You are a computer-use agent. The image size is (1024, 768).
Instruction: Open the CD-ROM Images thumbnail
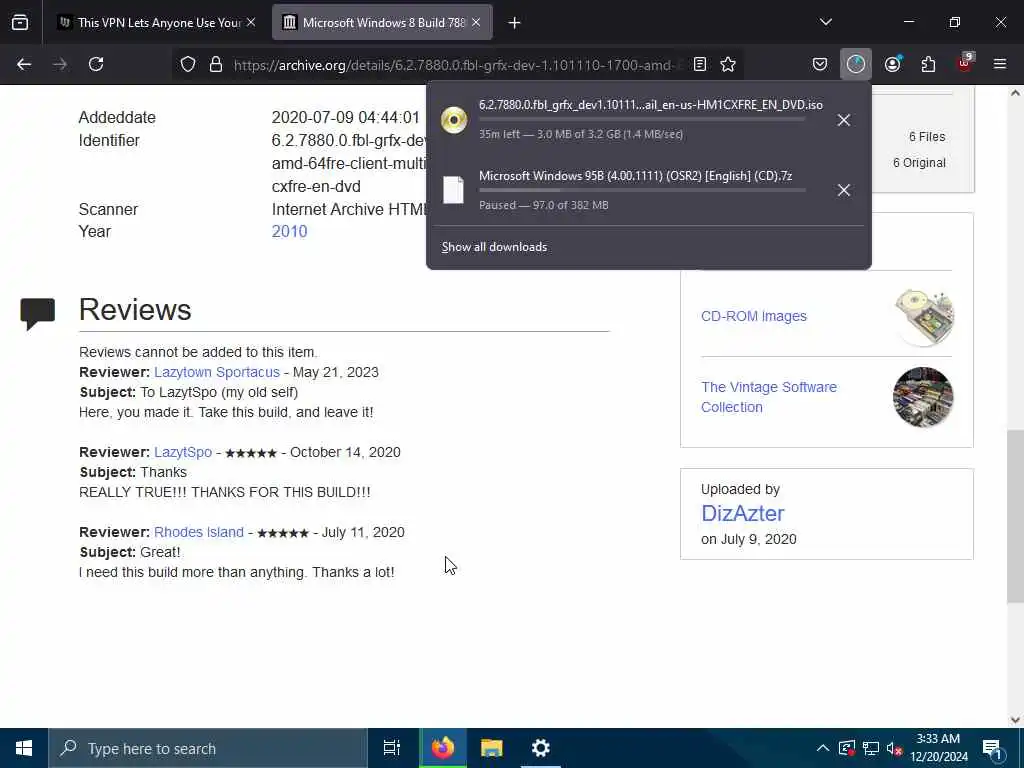[923, 317]
